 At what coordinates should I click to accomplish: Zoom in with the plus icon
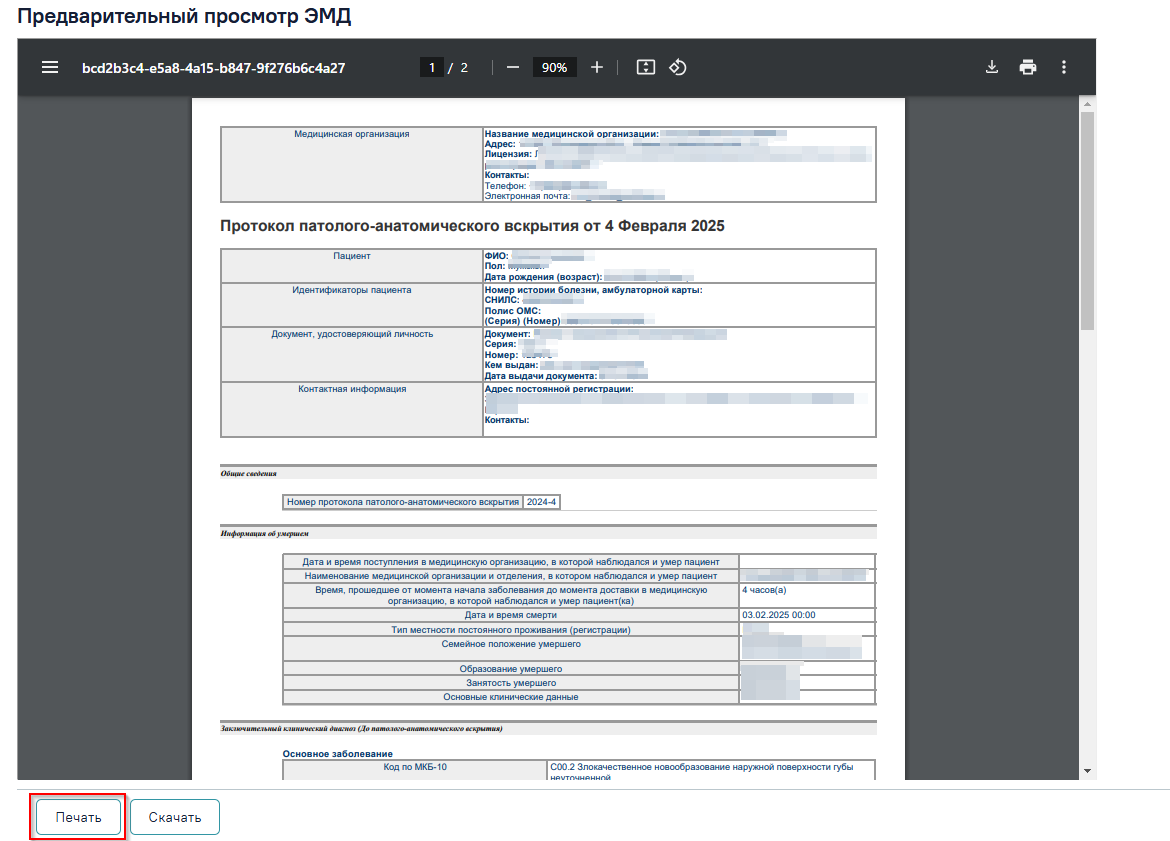pyautogui.click(x=597, y=67)
